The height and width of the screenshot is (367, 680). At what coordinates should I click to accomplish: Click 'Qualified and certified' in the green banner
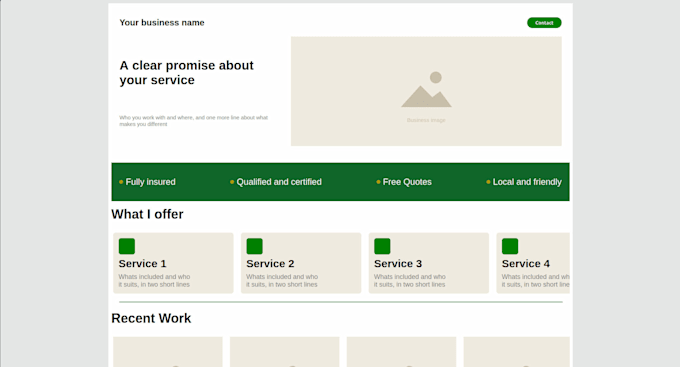(279, 182)
